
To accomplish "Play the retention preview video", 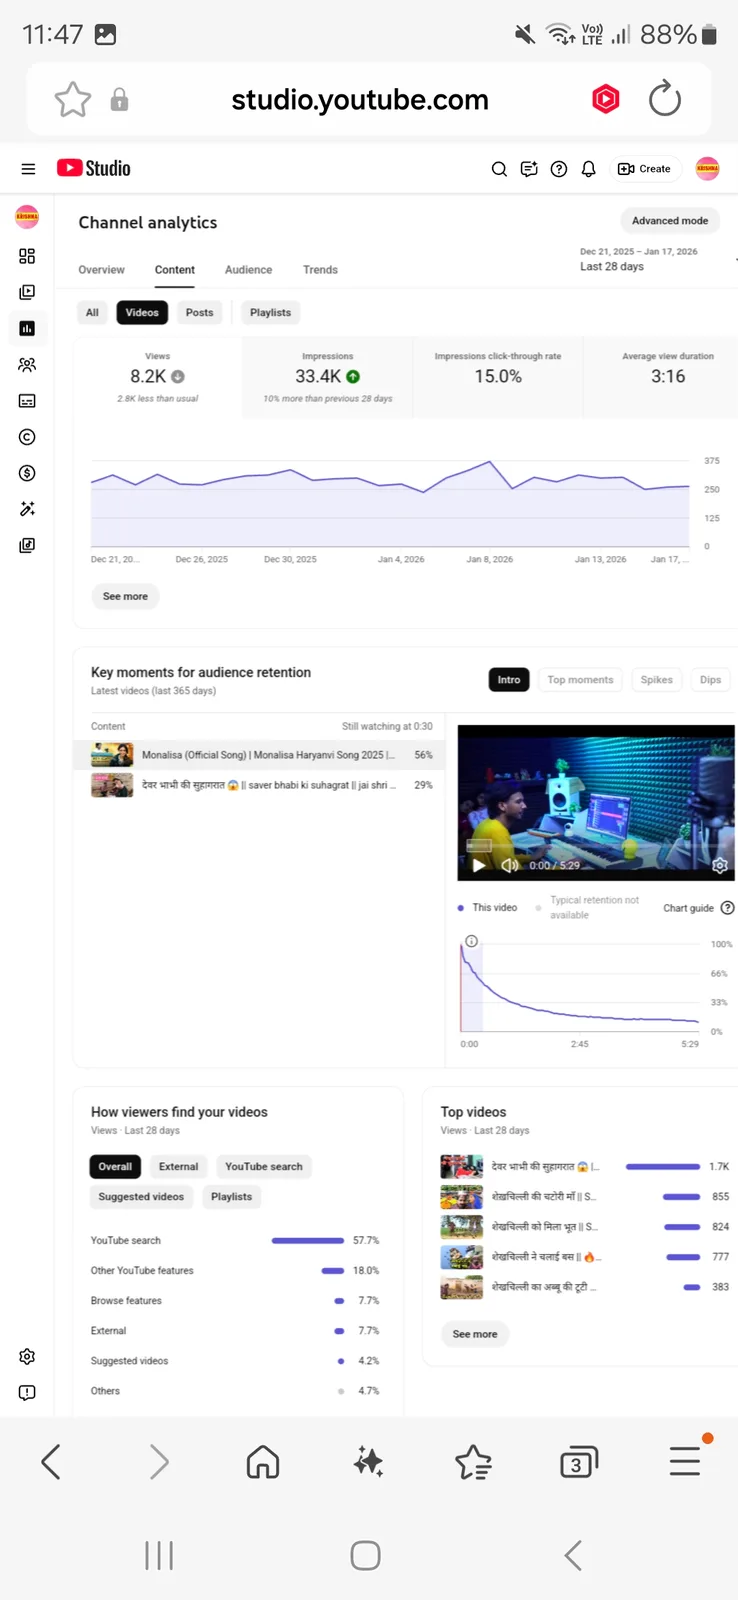I will (x=479, y=865).
